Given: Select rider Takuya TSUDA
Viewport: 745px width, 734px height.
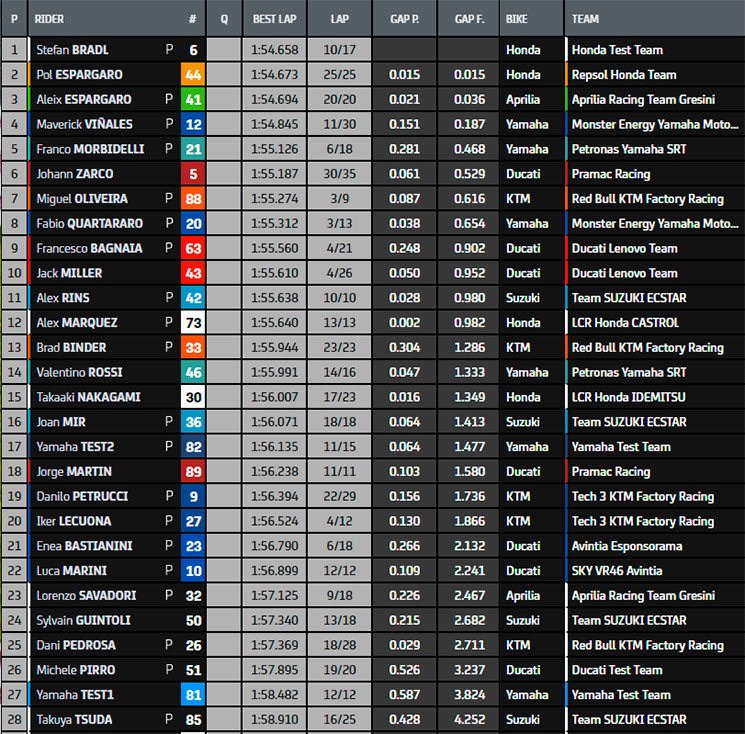Looking at the screenshot, I should click(x=74, y=719).
